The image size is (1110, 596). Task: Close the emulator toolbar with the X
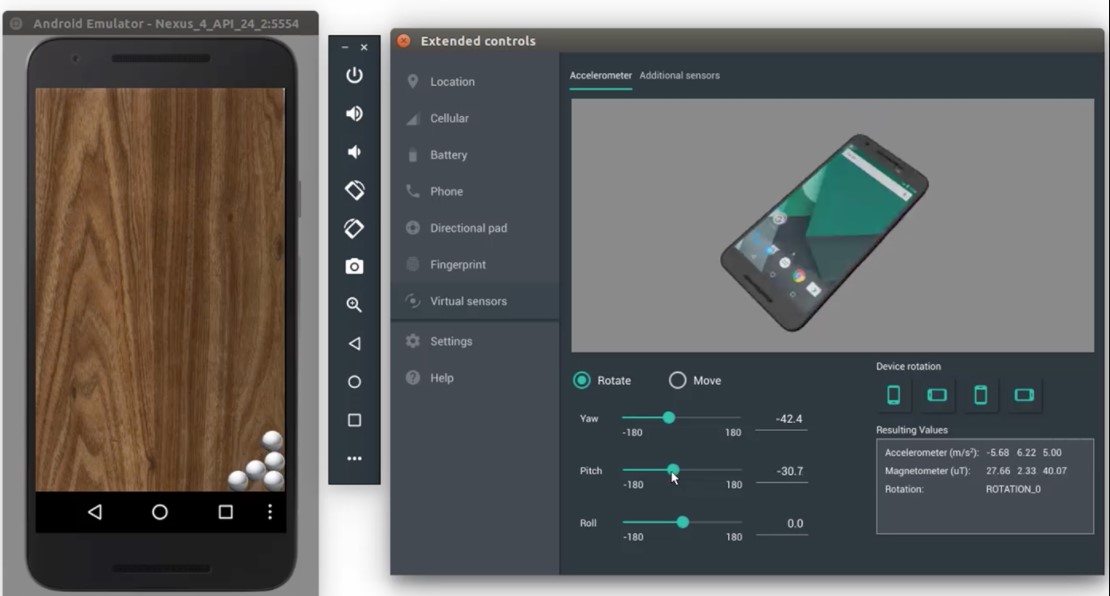364,47
